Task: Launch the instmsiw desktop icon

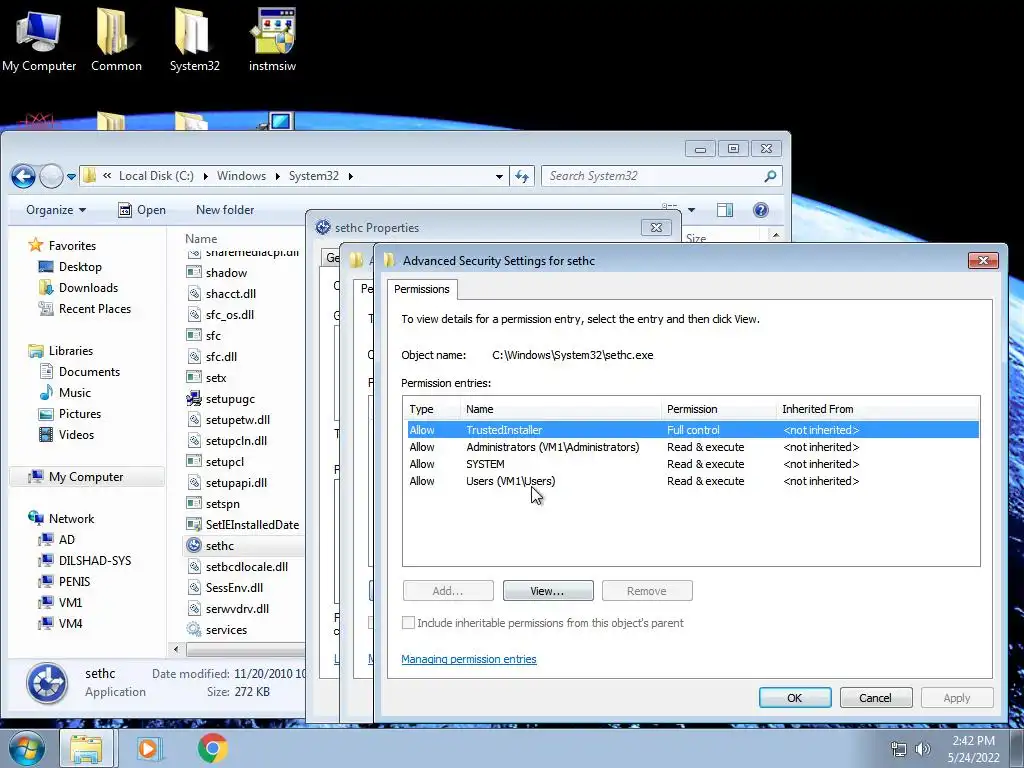Action: coord(272,40)
